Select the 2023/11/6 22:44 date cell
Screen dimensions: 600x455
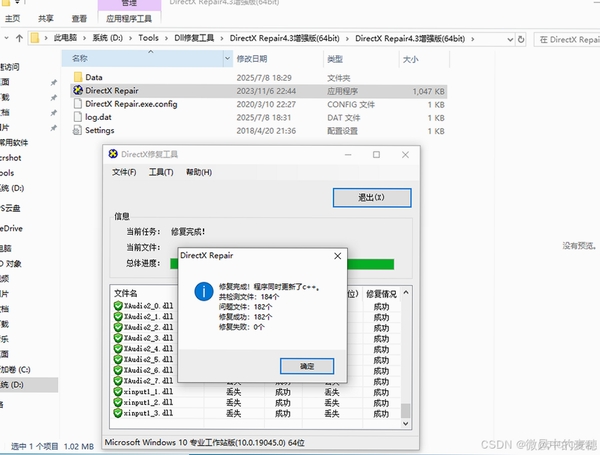point(266,91)
